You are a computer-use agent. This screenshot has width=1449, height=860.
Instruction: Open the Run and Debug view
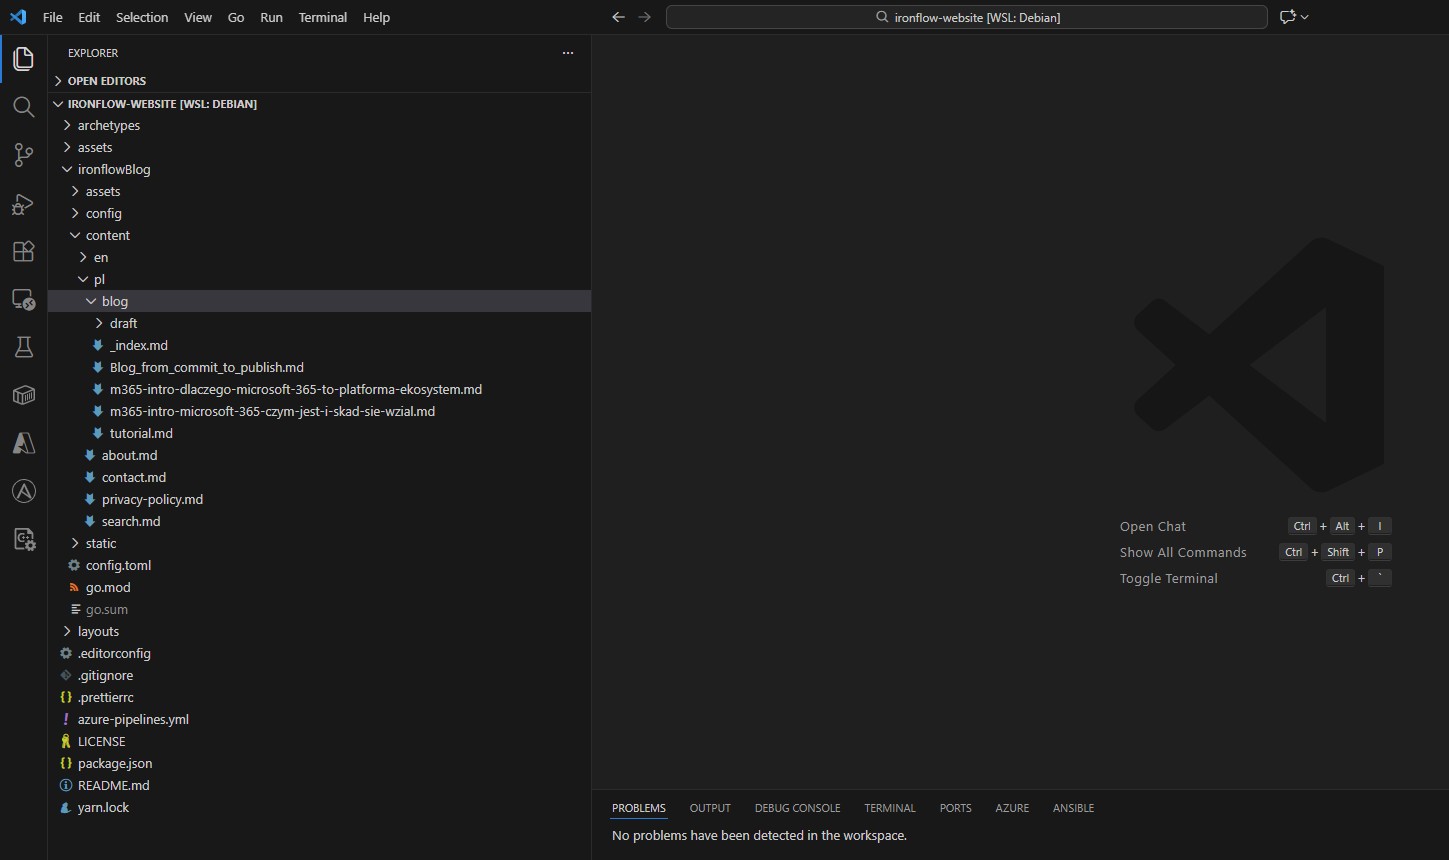pos(23,204)
